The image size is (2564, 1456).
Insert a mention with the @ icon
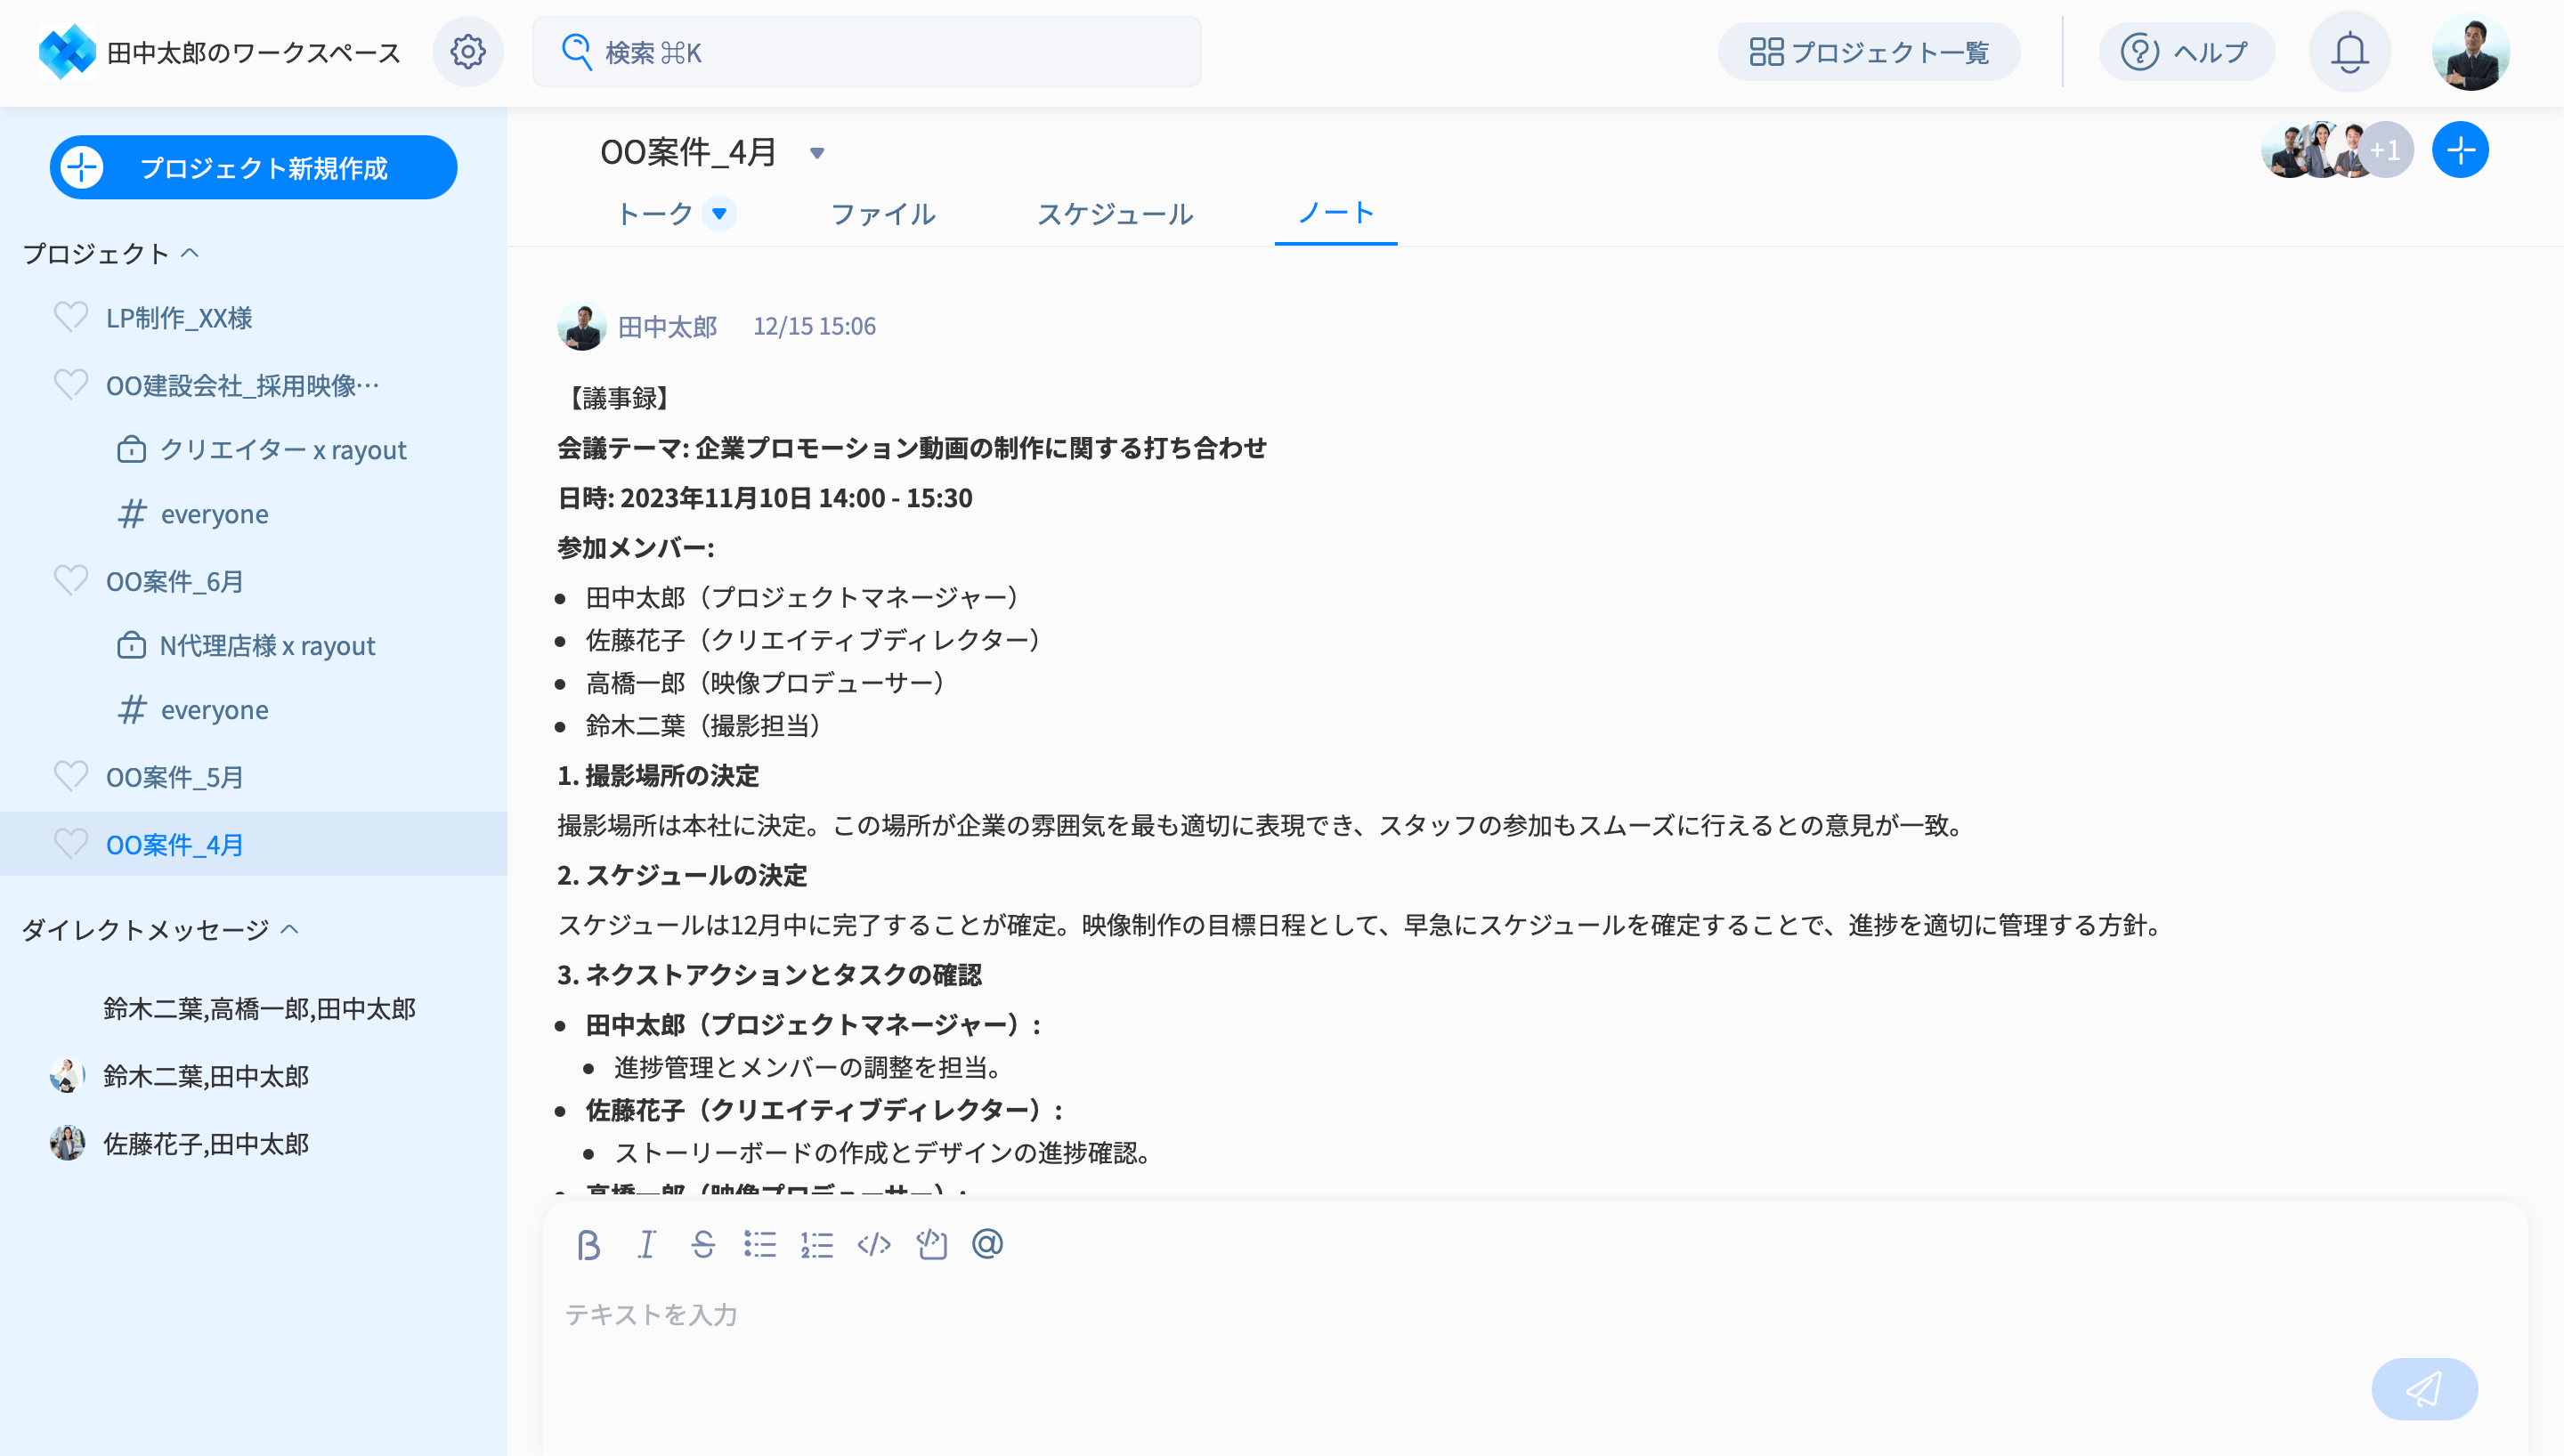coord(987,1244)
